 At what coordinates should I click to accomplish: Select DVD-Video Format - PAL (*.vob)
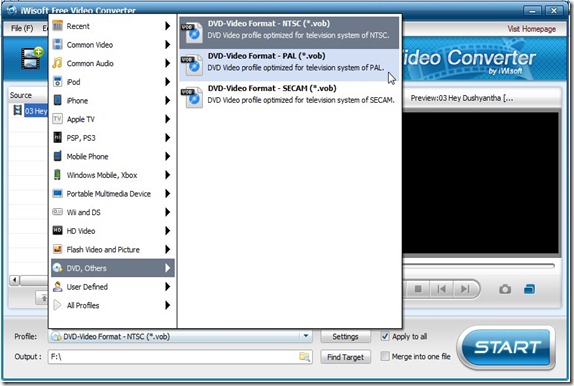pyautogui.click(x=289, y=65)
